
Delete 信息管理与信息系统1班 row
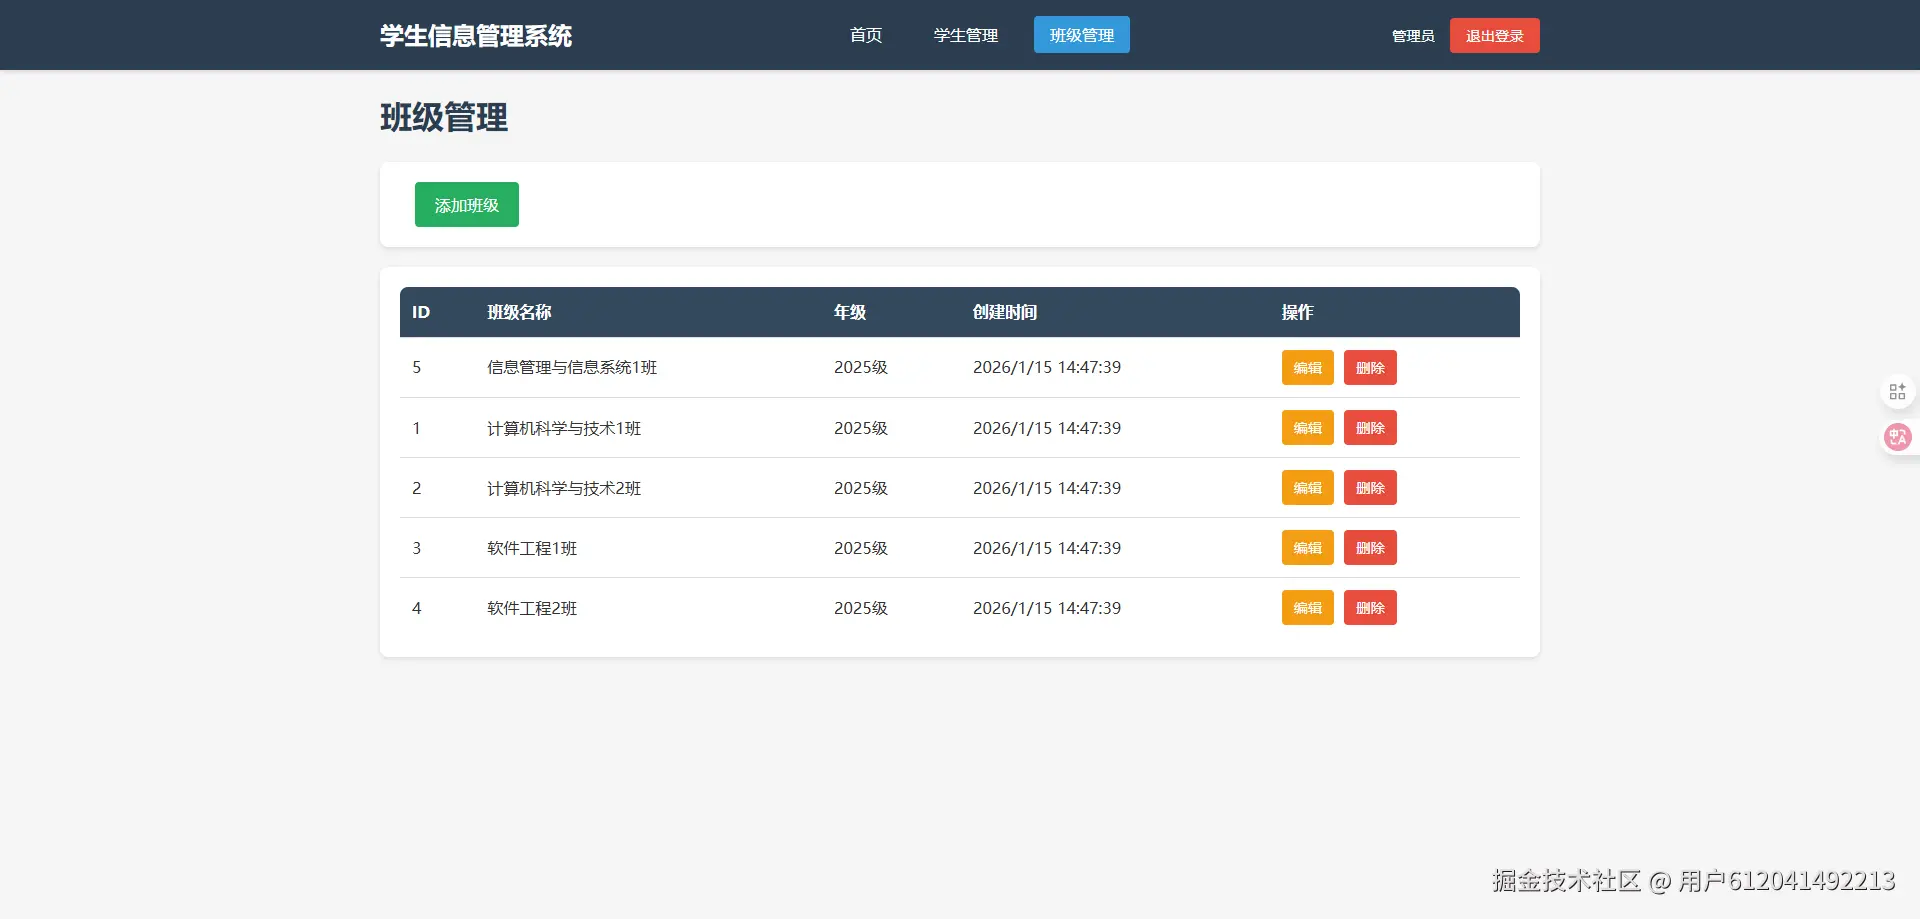pos(1370,368)
